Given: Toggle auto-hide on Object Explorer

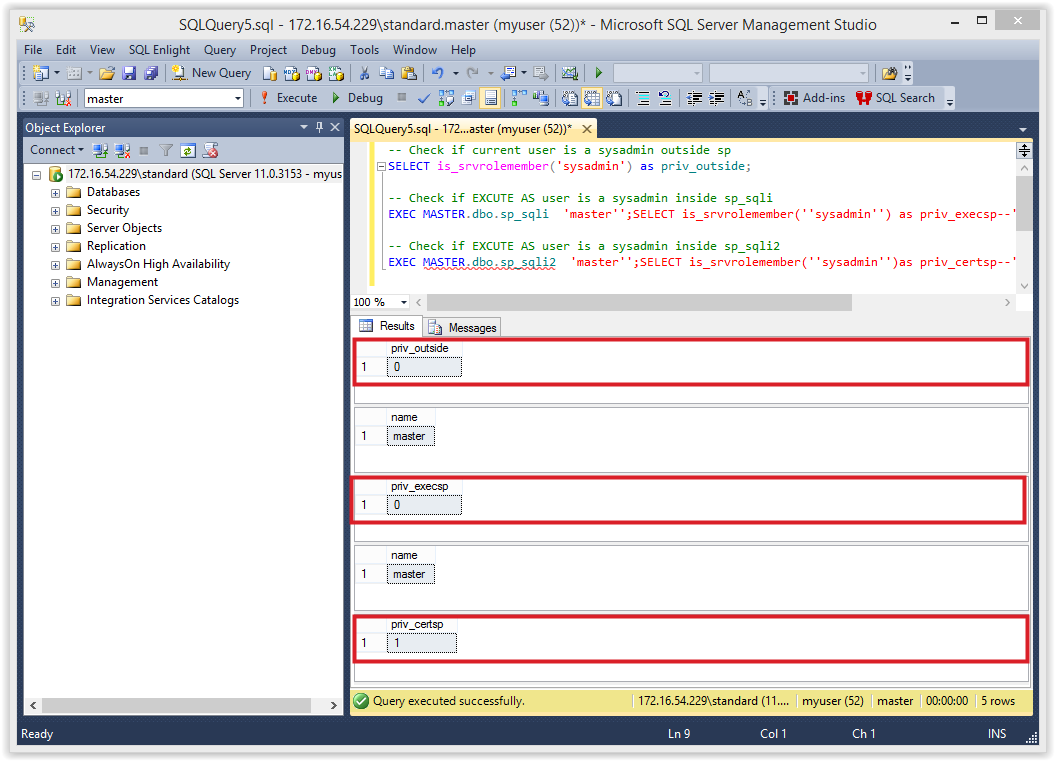Looking at the screenshot, I should [x=318, y=128].
